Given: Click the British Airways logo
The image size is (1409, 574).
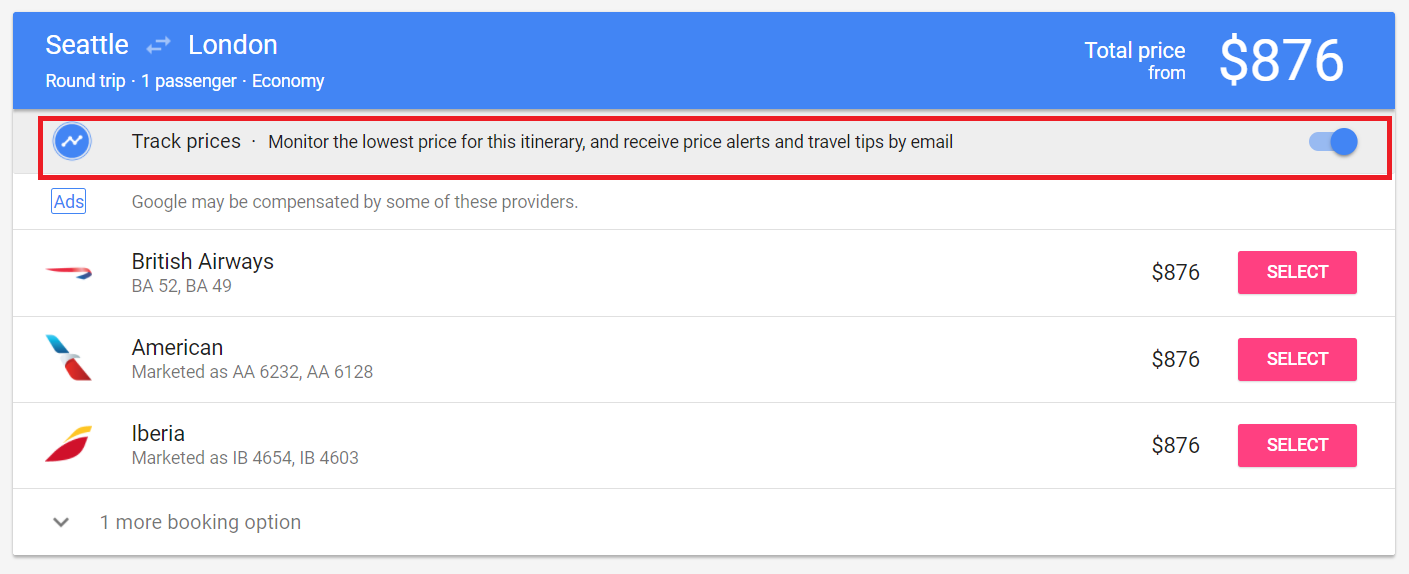Looking at the screenshot, I should click(x=69, y=272).
